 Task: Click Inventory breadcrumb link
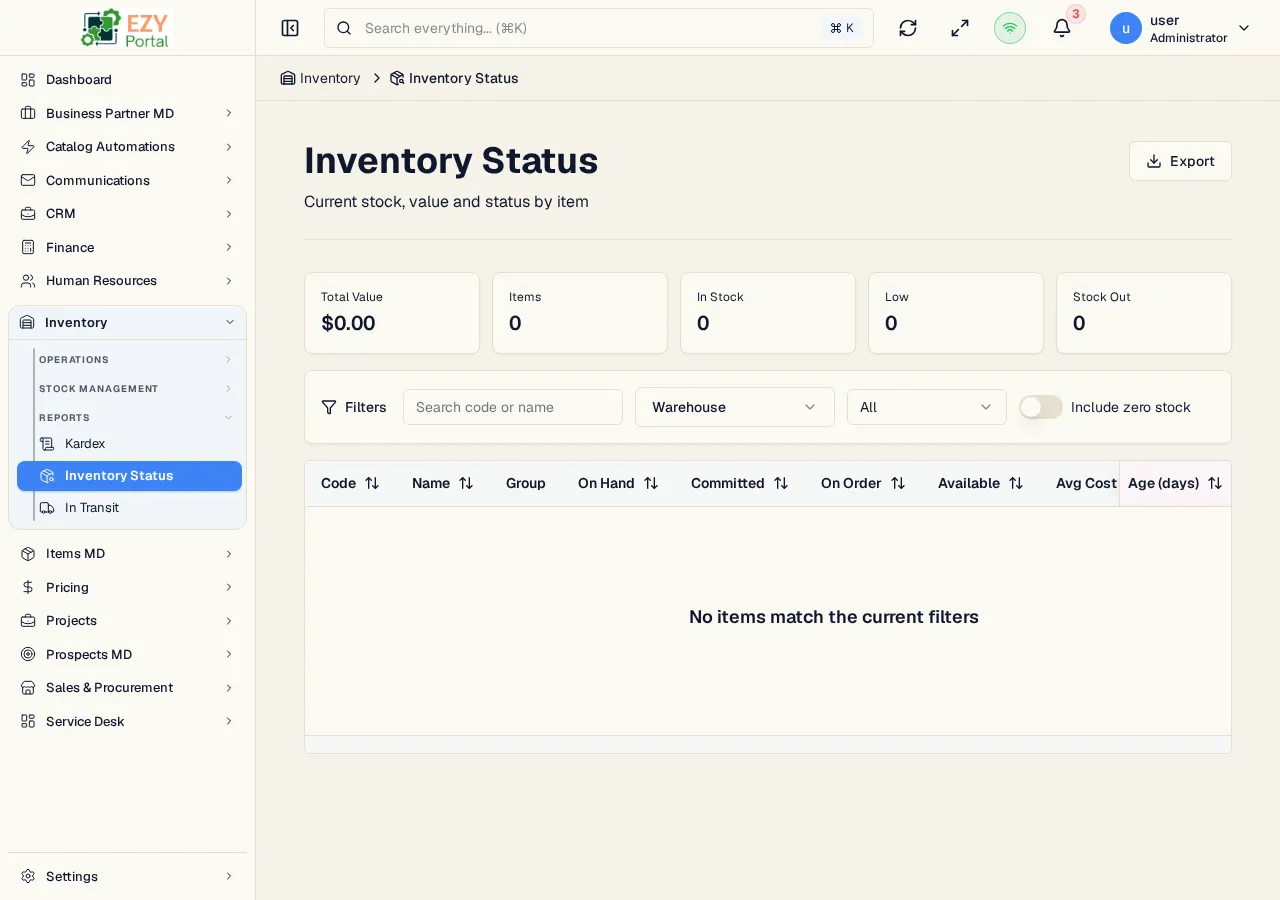point(320,78)
